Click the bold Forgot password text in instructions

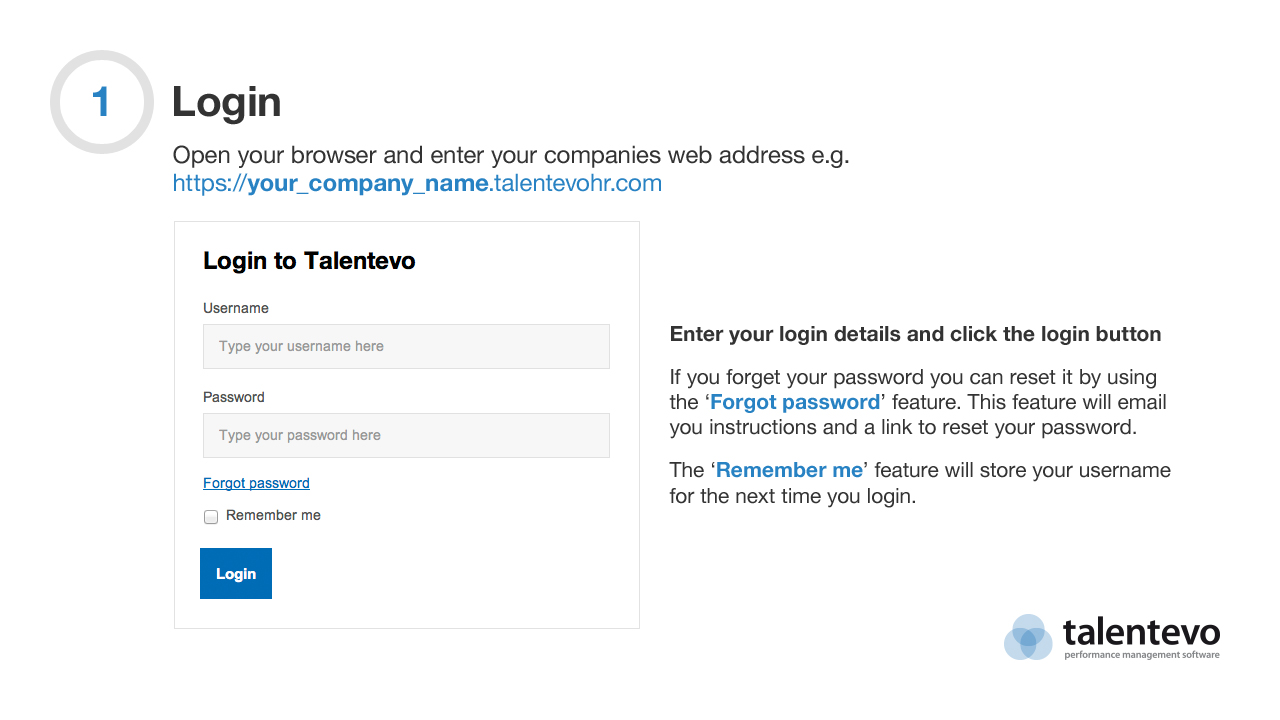click(795, 402)
